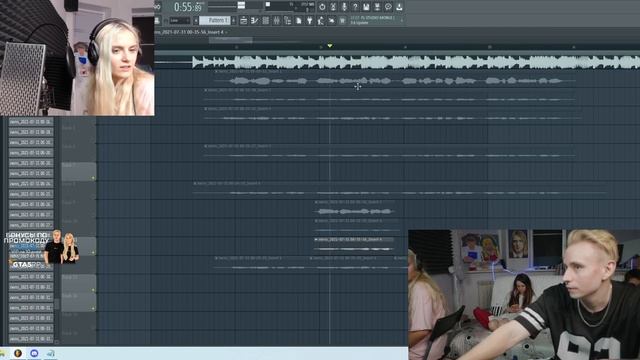Click the picker list vertical scrollbar
The image size is (640, 360).
(x=57, y=304)
